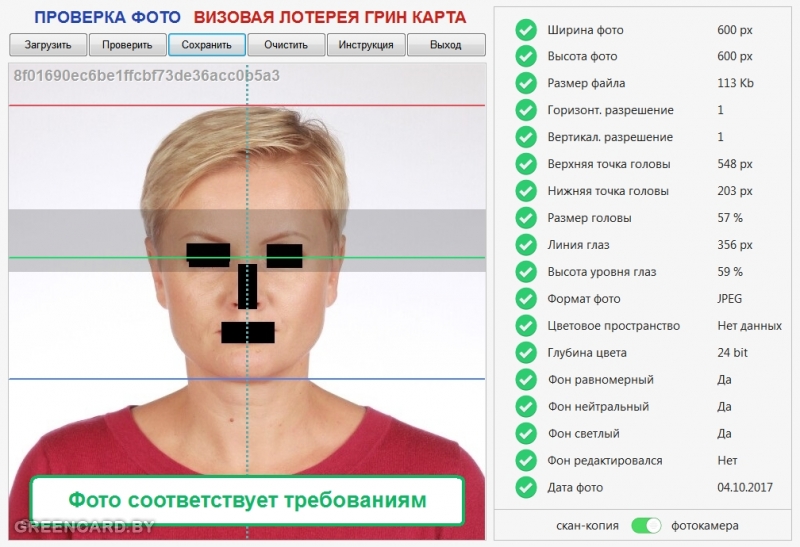Click check icon beside Формат фото
Viewport: 800px width, 547px height.
click(526, 299)
